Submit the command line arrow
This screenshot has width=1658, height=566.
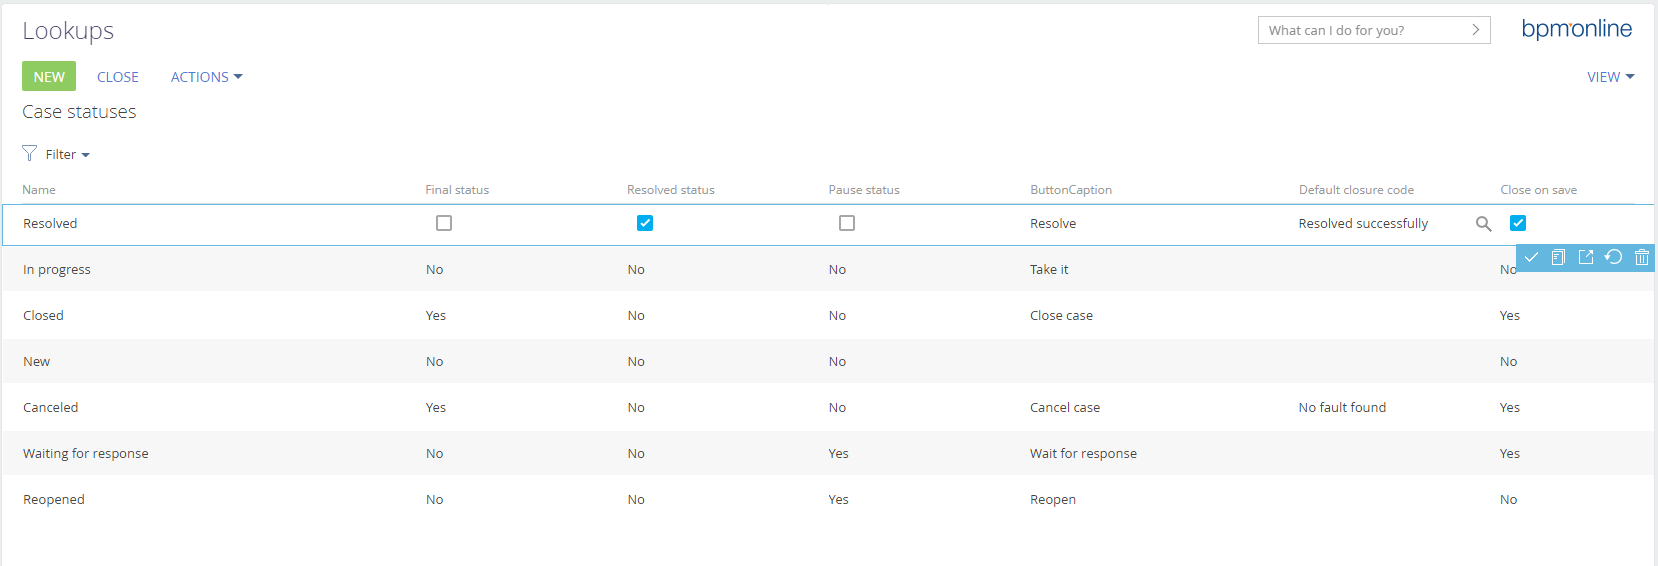point(1475,30)
